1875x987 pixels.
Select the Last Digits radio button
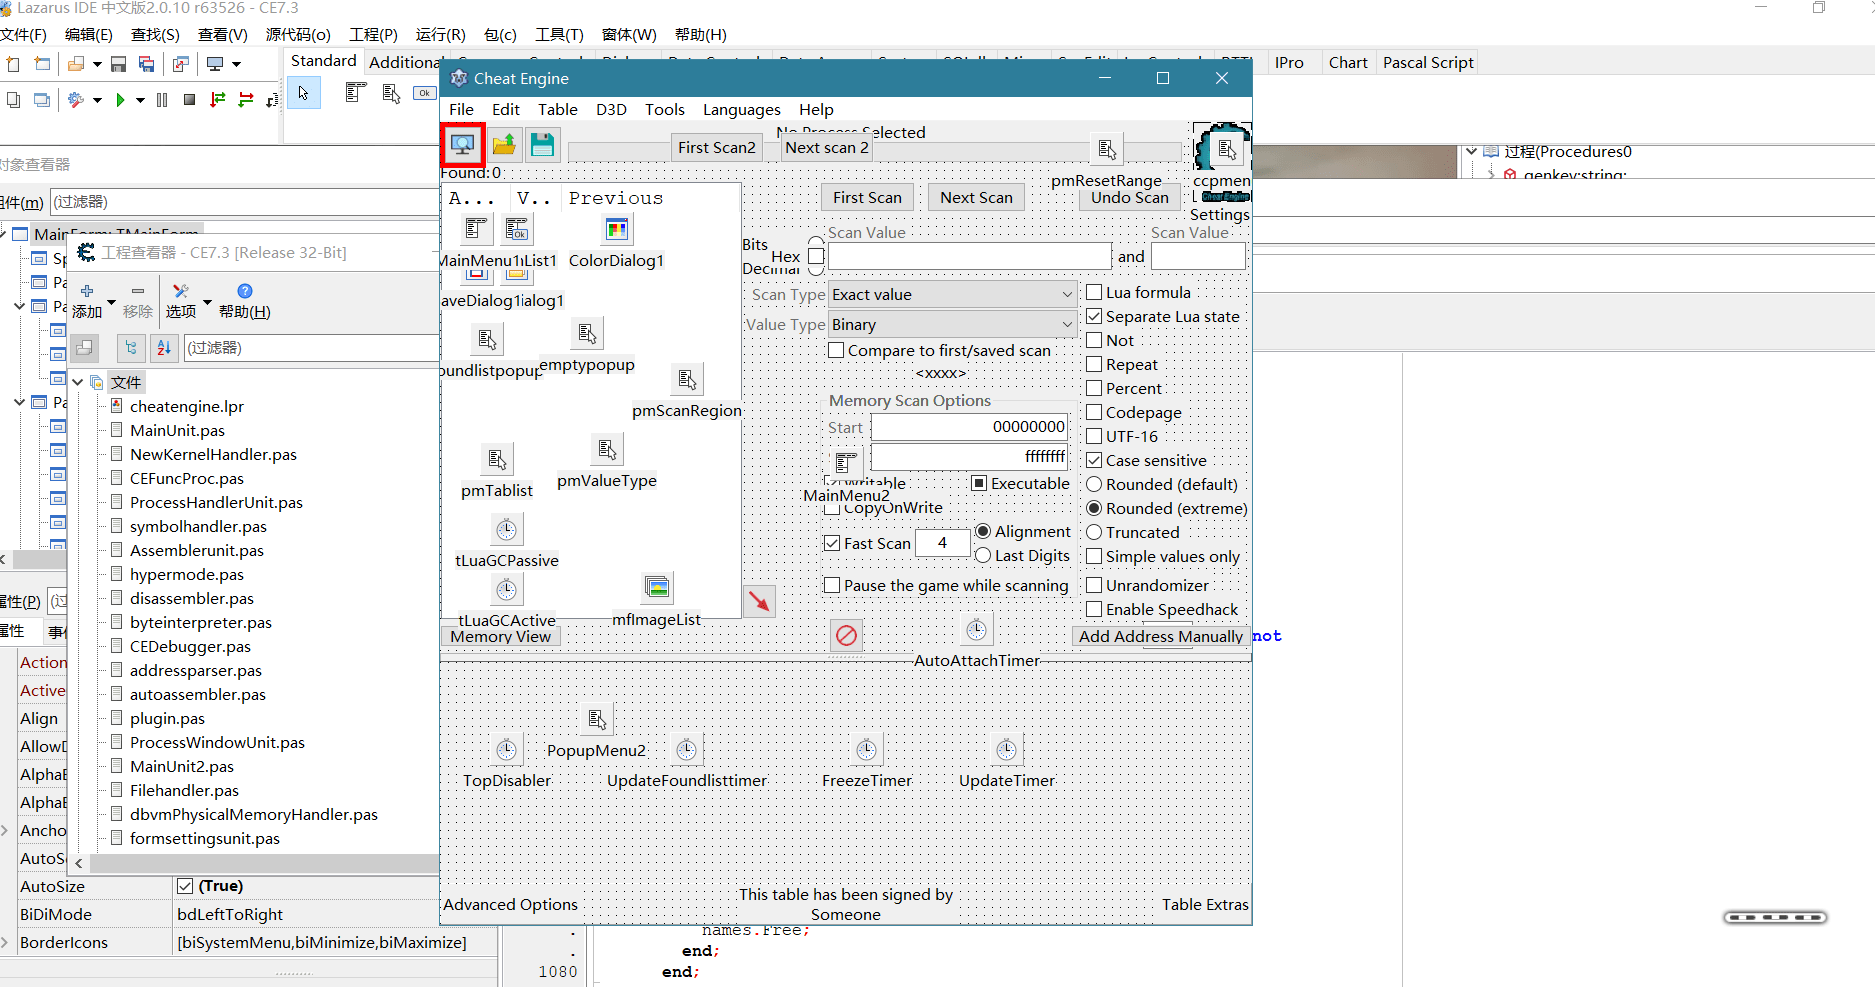coord(983,555)
